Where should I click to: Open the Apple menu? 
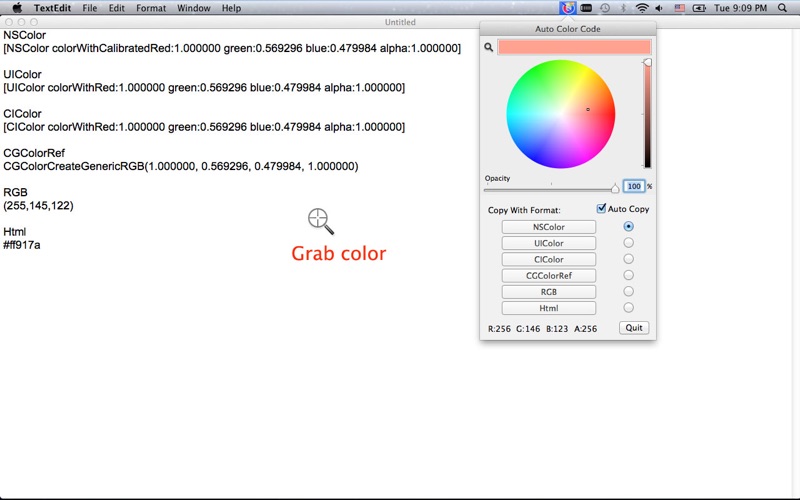click(x=17, y=8)
